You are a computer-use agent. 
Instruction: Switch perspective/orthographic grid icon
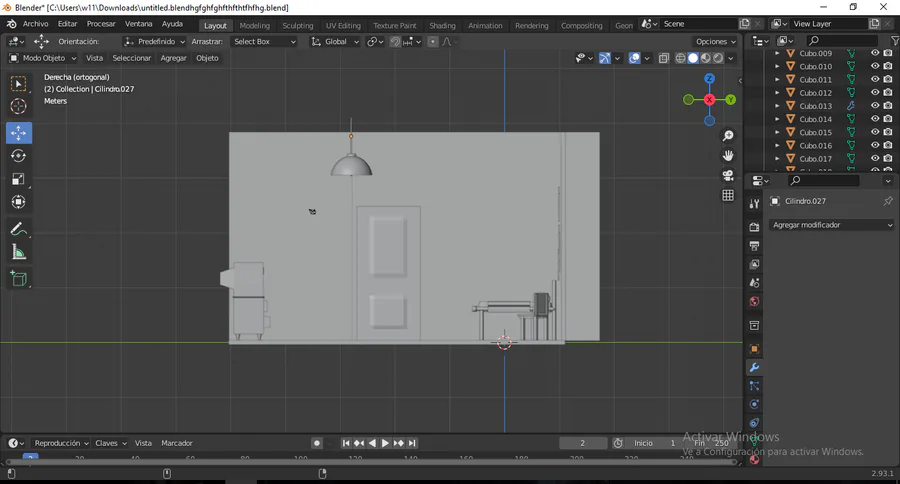click(728, 195)
